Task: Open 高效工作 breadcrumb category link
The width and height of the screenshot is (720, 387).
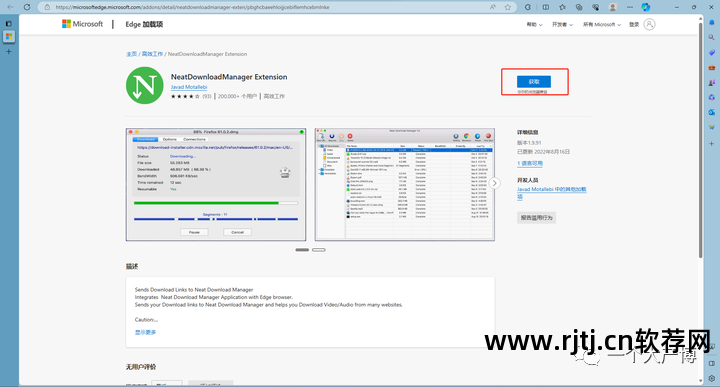Action: (x=152, y=54)
